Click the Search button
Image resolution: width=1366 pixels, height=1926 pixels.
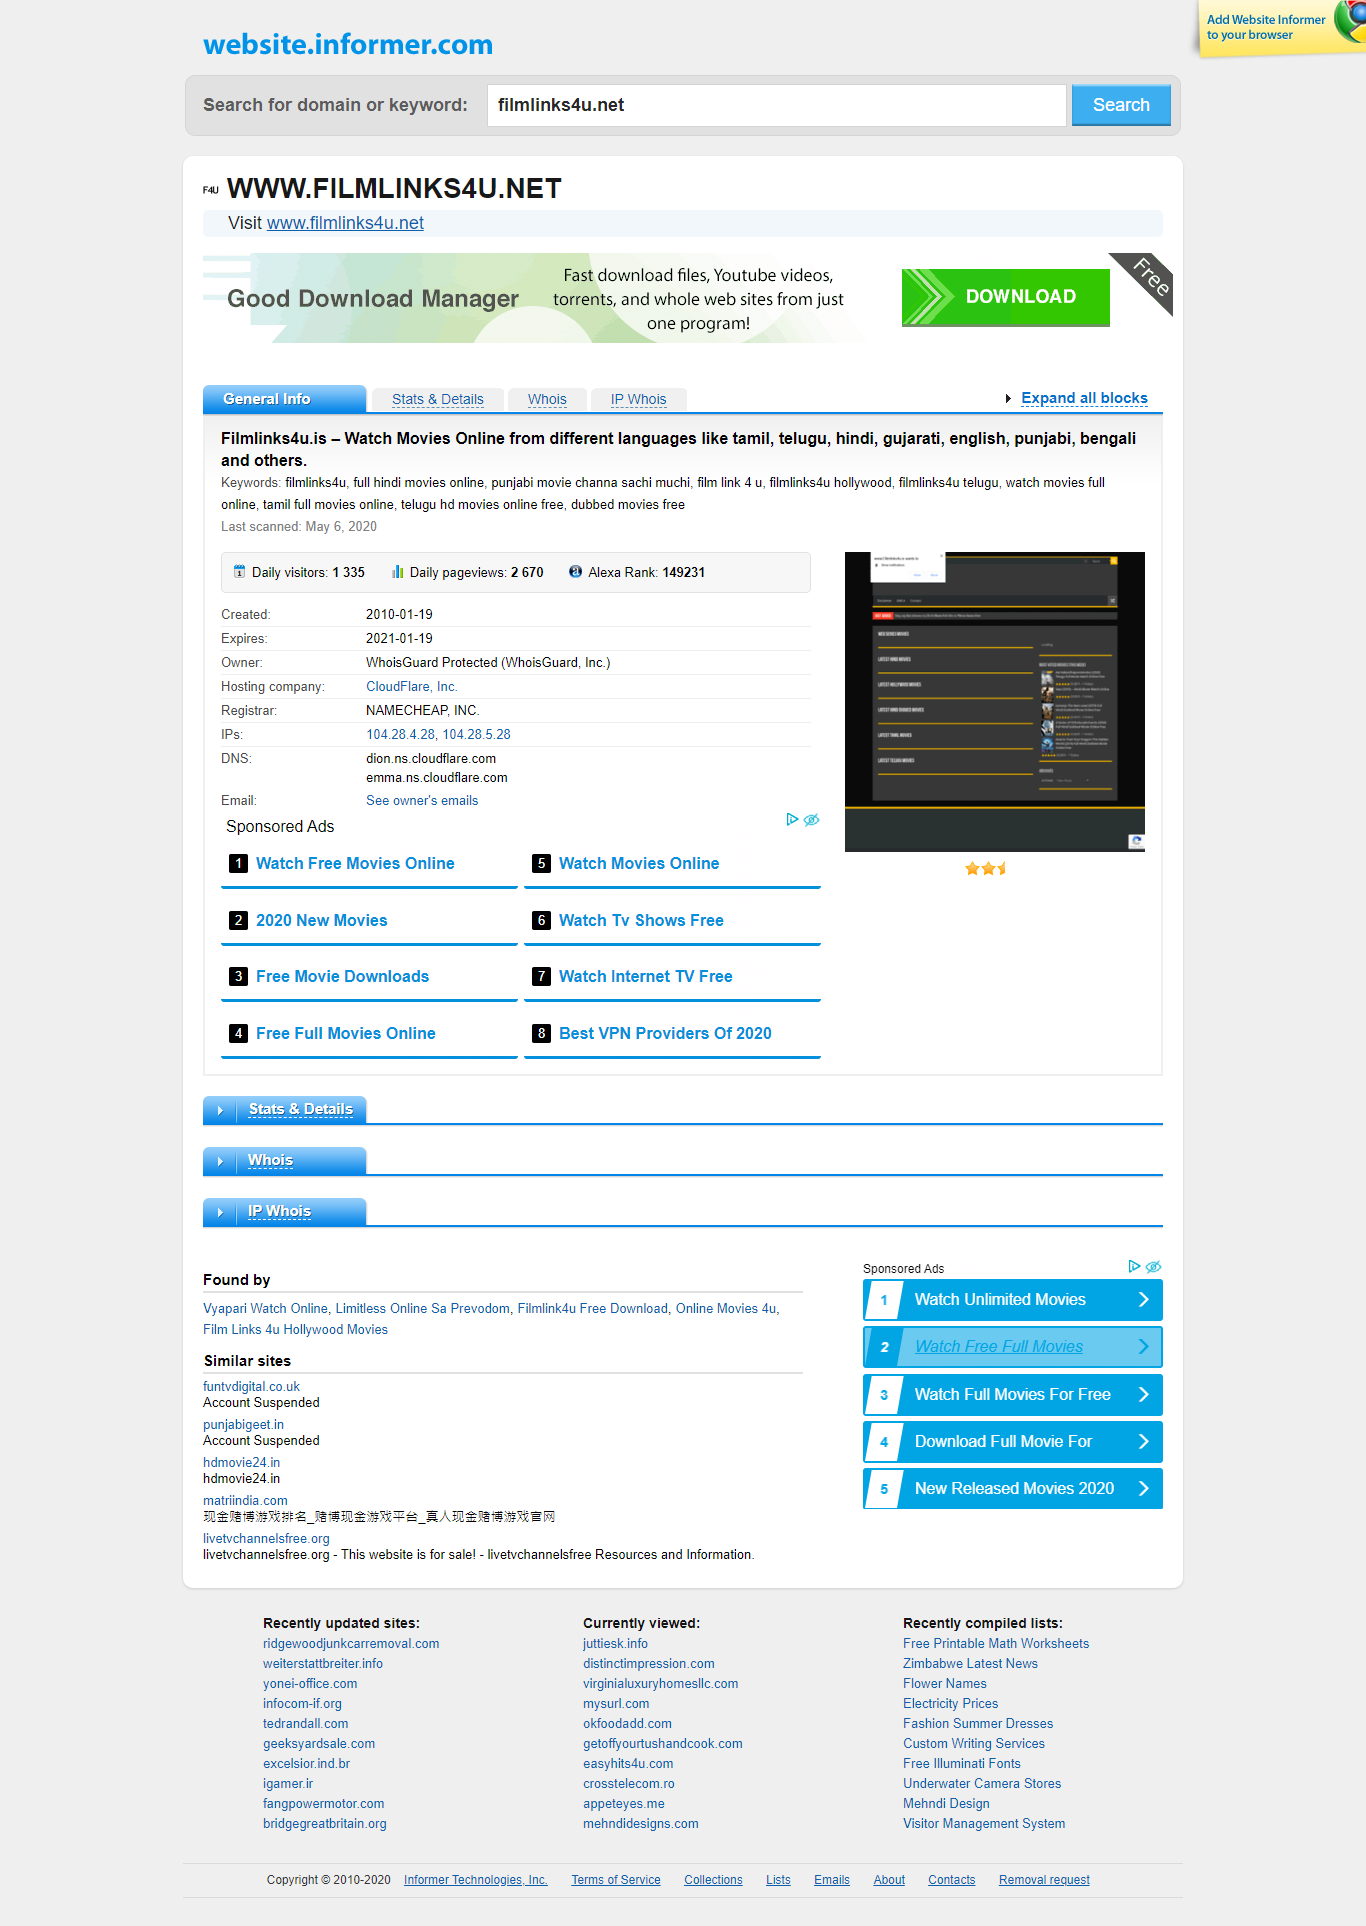point(1121,105)
